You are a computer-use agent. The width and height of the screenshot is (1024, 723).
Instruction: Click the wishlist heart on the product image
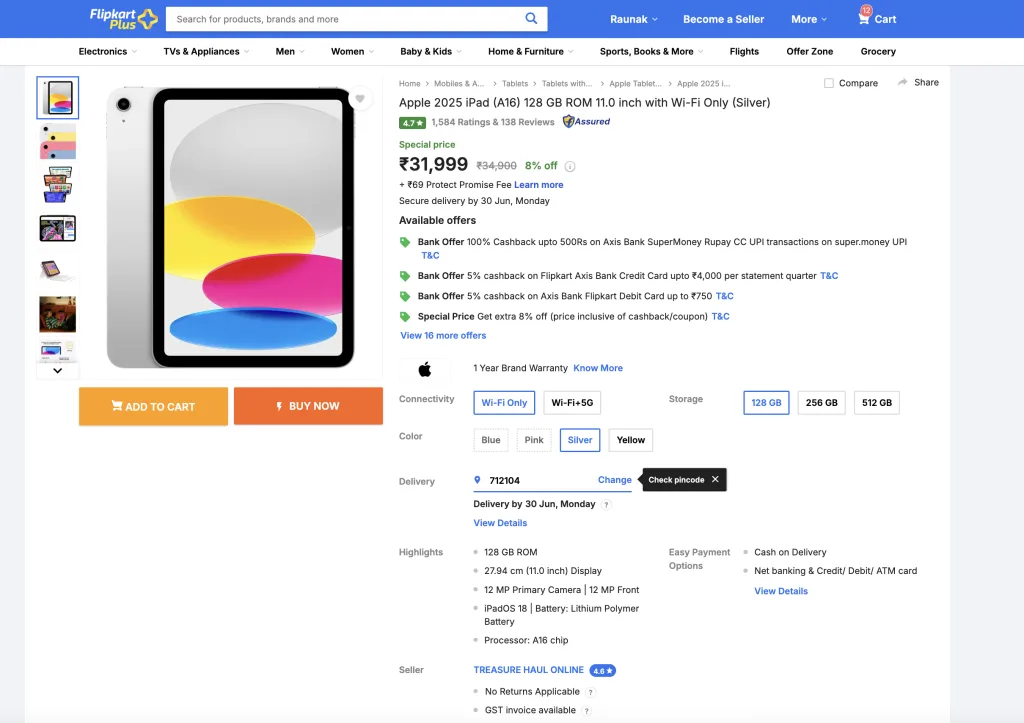[360, 98]
